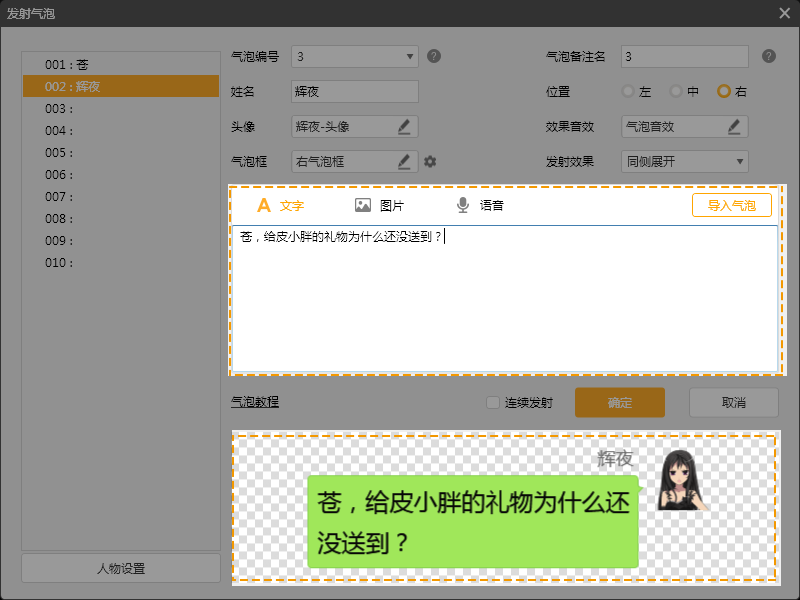Image resolution: width=800 pixels, height=600 pixels.
Task: Open the gear settings next to 气泡框
Action: click(x=430, y=161)
